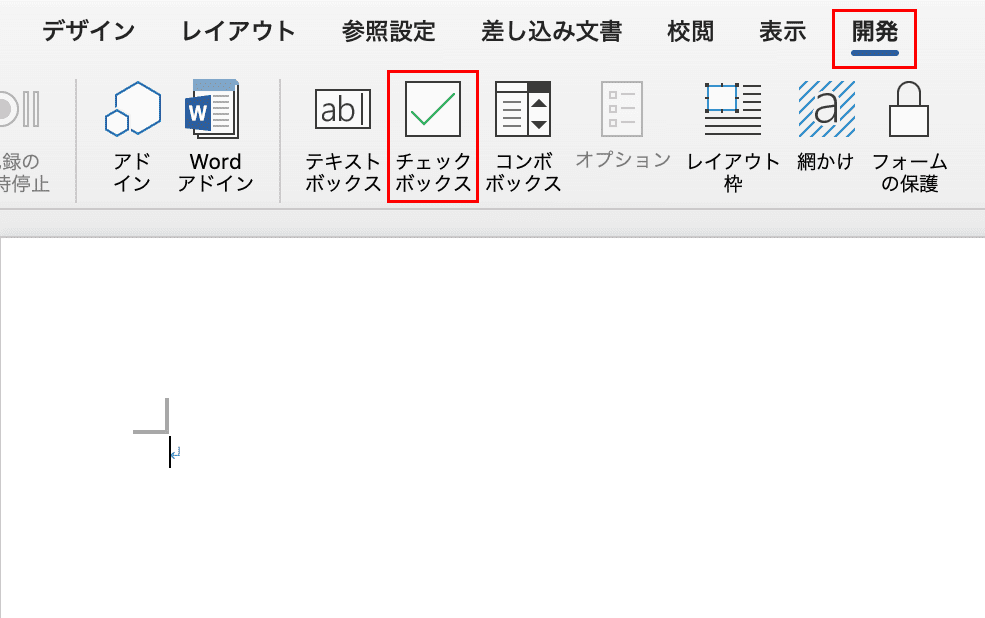Insert a コンボボックス form field
Viewport: 985px width, 618px height.
point(523,109)
